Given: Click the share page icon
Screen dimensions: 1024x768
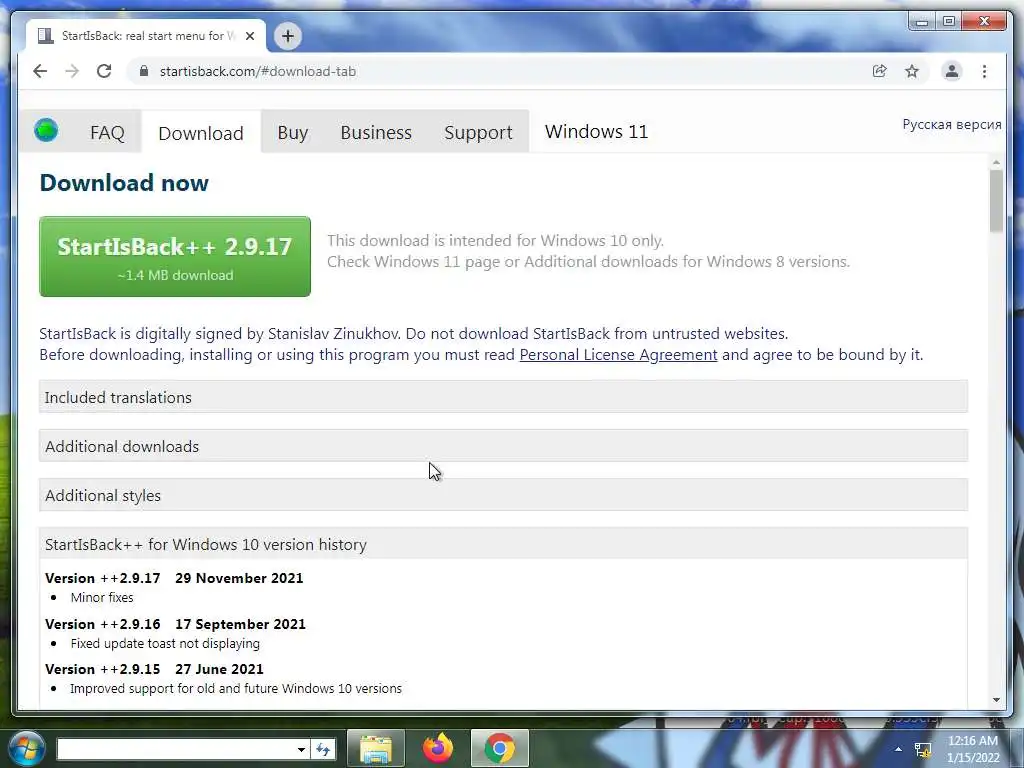Looking at the screenshot, I should (x=880, y=71).
